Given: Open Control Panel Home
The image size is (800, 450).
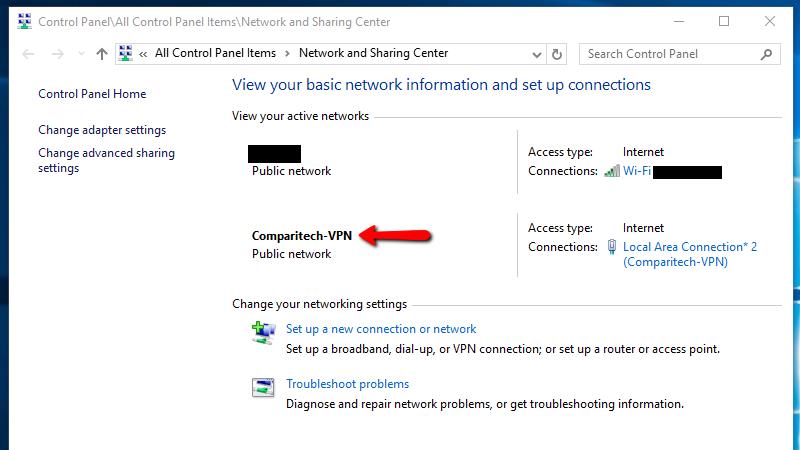Looking at the screenshot, I should tap(92, 94).
